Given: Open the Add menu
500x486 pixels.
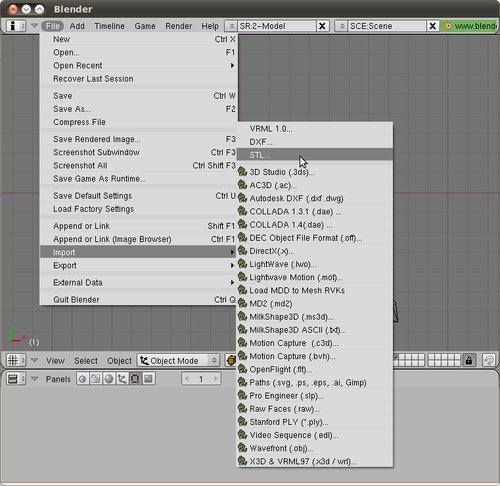Looking at the screenshot, I should pos(77,26).
